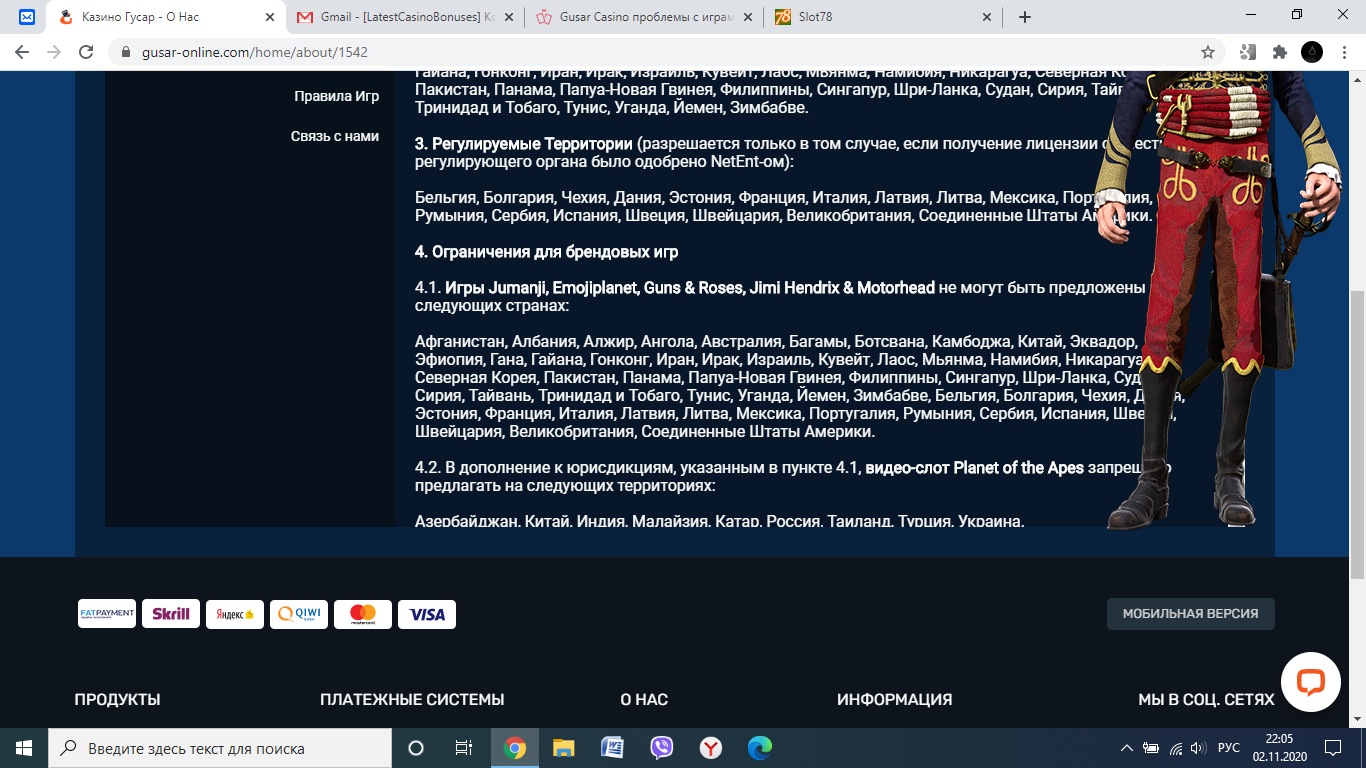Screen dimensions: 1366x768
Task: Click the battery tray icon
Action: coord(1151,748)
